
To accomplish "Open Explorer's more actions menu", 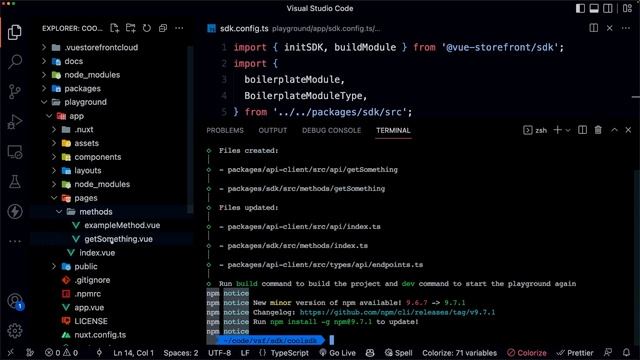I will click(179, 28).
